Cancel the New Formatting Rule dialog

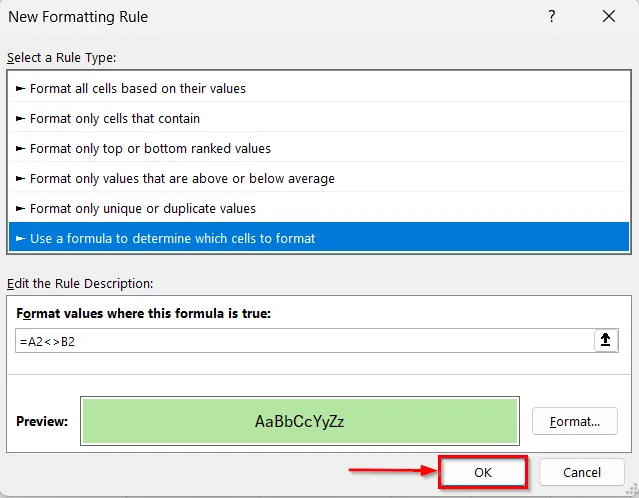[582, 472]
